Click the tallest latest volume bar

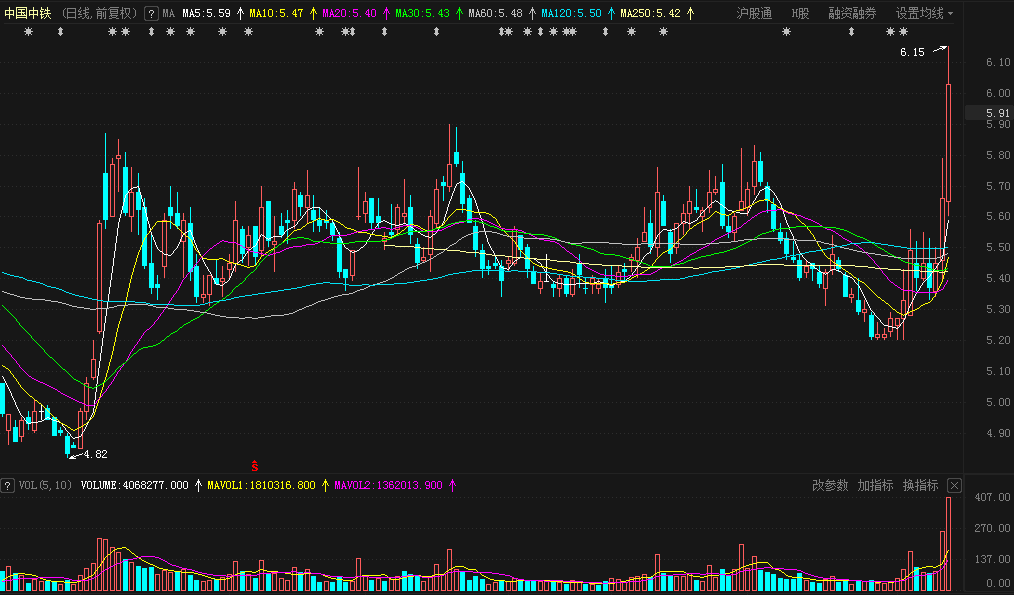click(x=948, y=545)
